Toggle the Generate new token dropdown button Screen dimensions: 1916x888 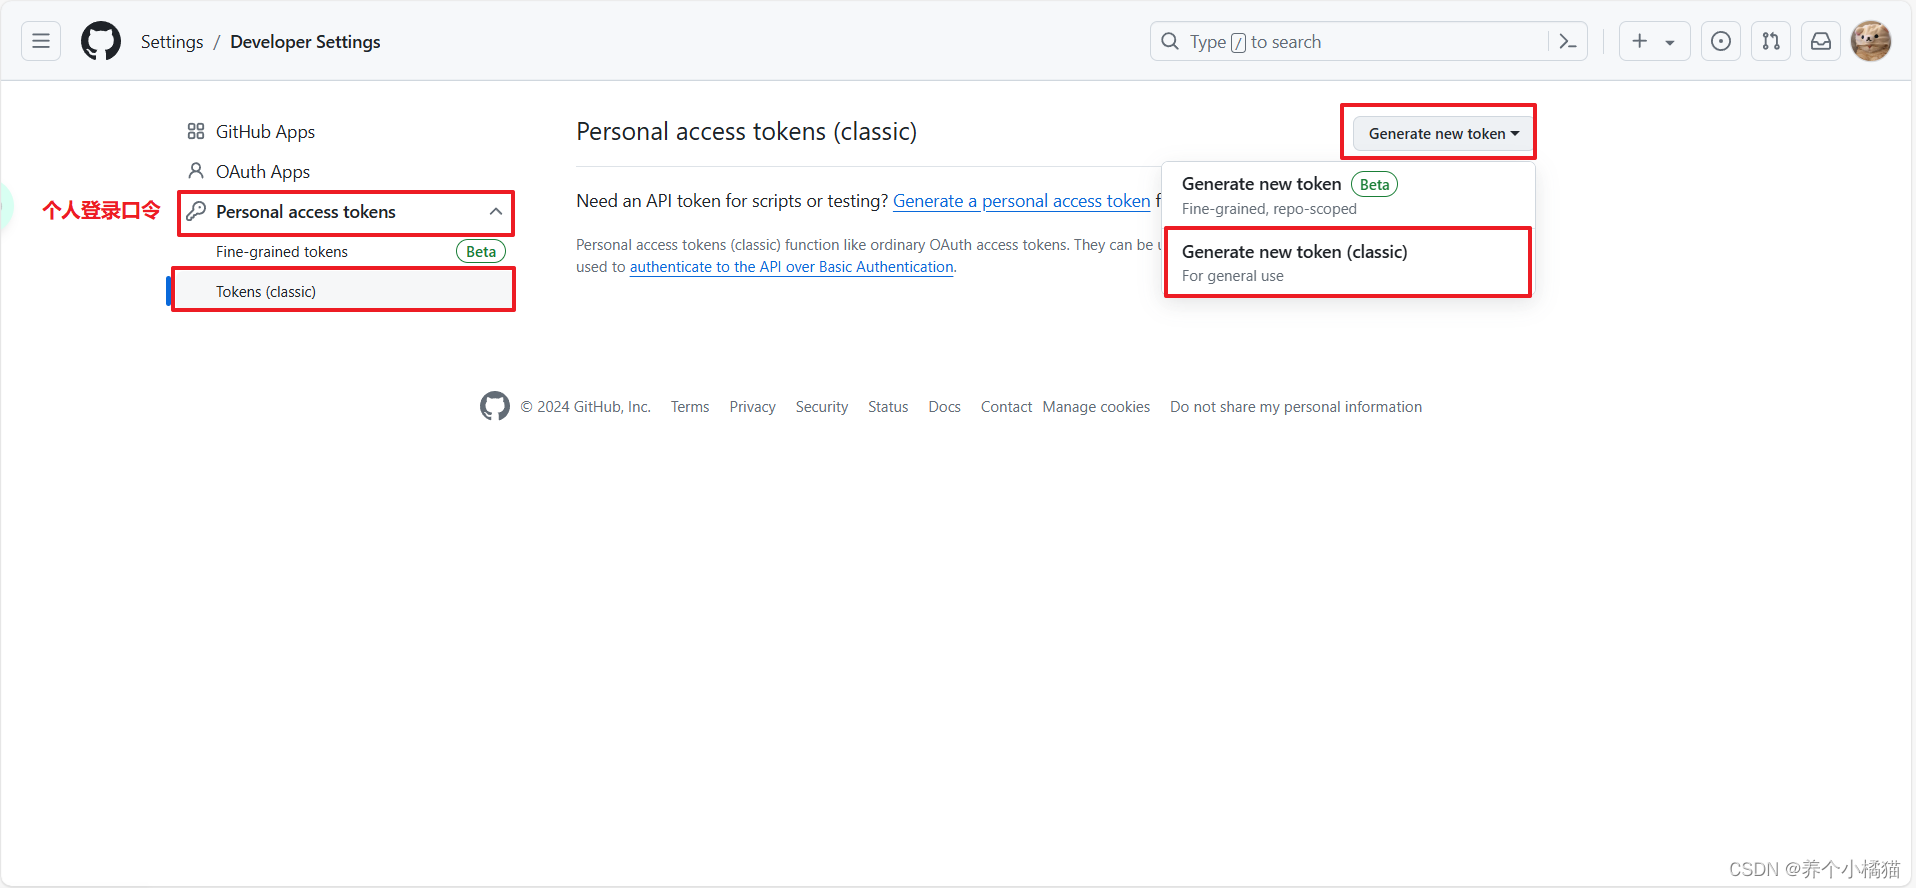pyautogui.click(x=1443, y=133)
